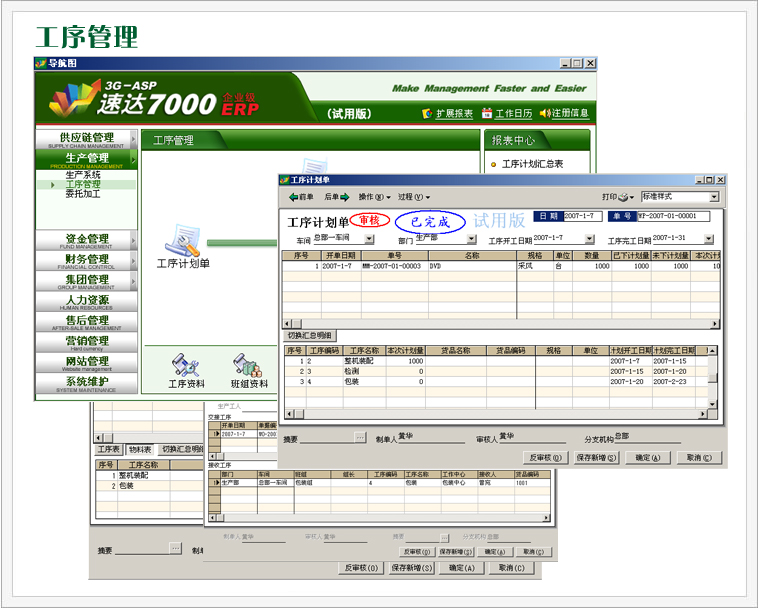Open the 操作 dropdown menu
This screenshot has height=608, width=758.
[374, 197]
